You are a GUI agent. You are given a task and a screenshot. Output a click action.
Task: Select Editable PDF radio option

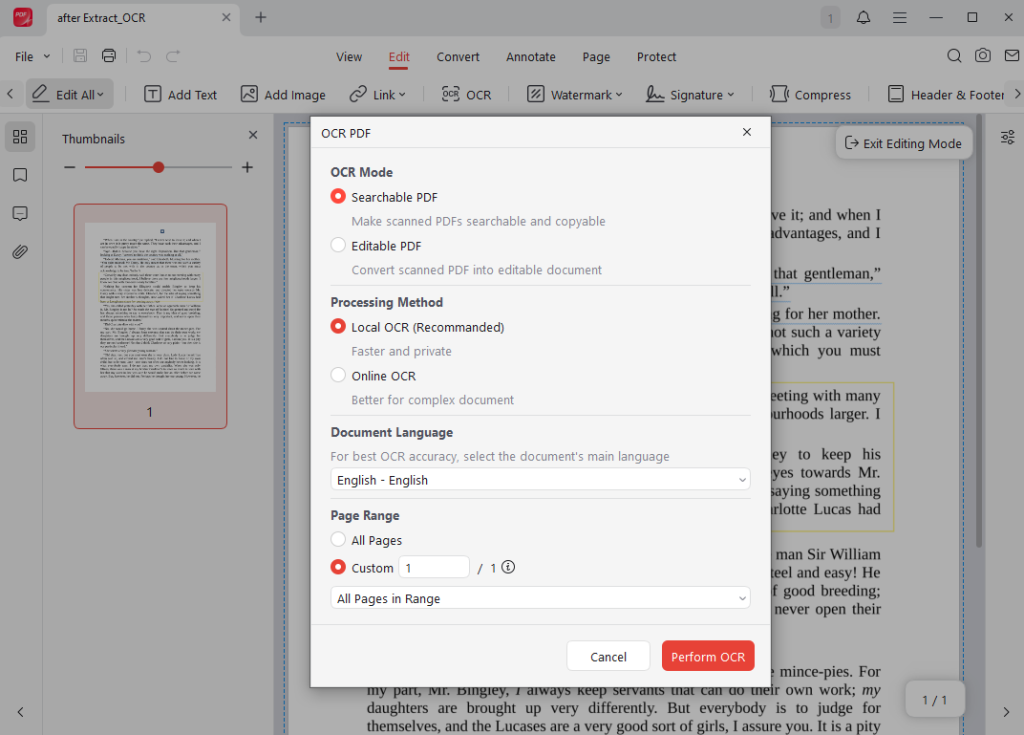338,245
